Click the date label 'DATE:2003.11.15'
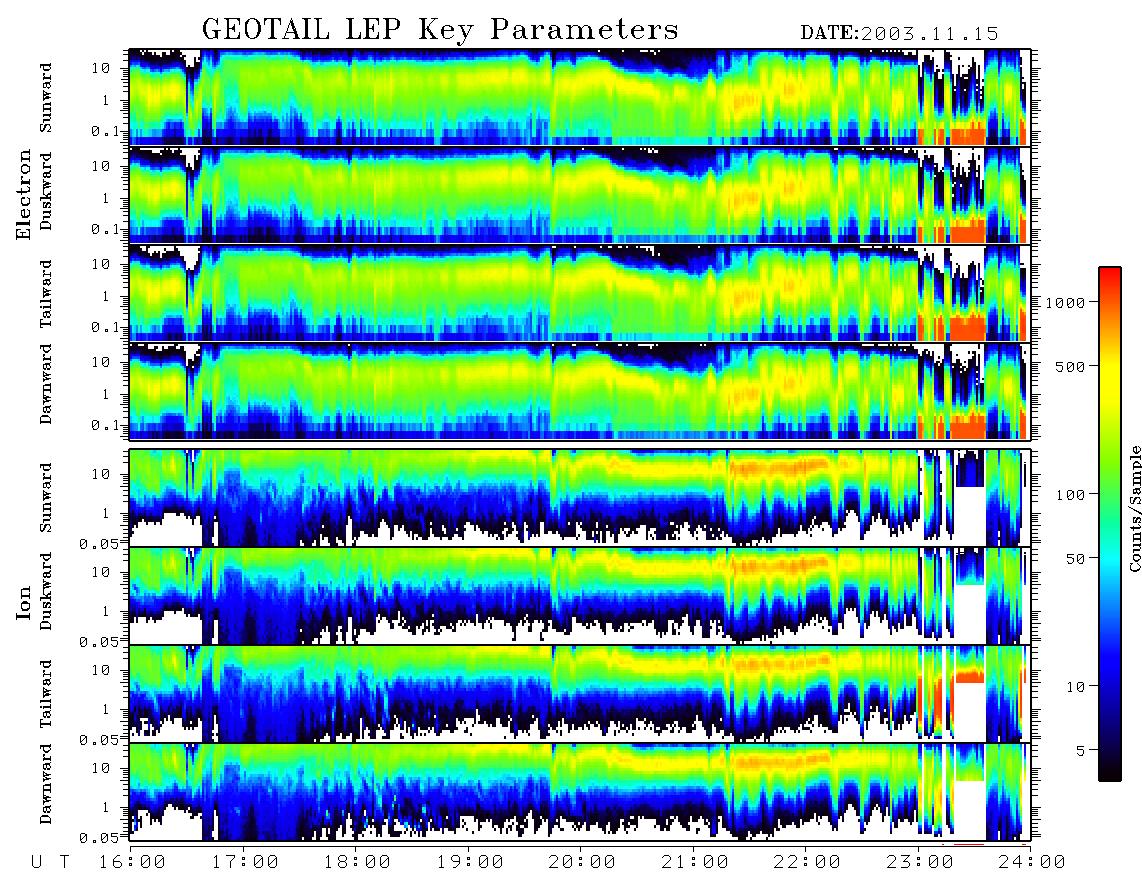The image size is (1142, 880). [899, 34]
